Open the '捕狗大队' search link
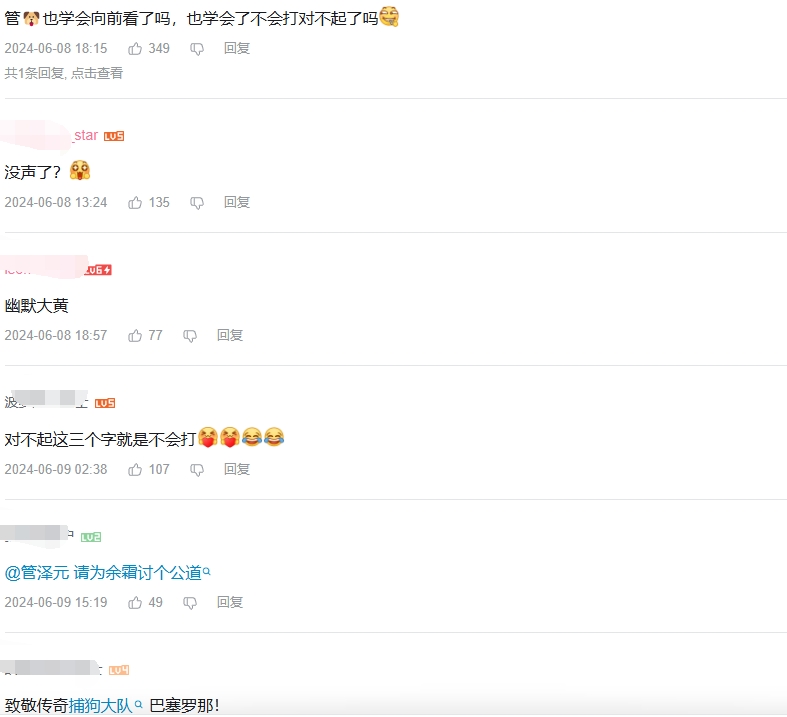Screen dimensions: 787x717 click(105, 705)
